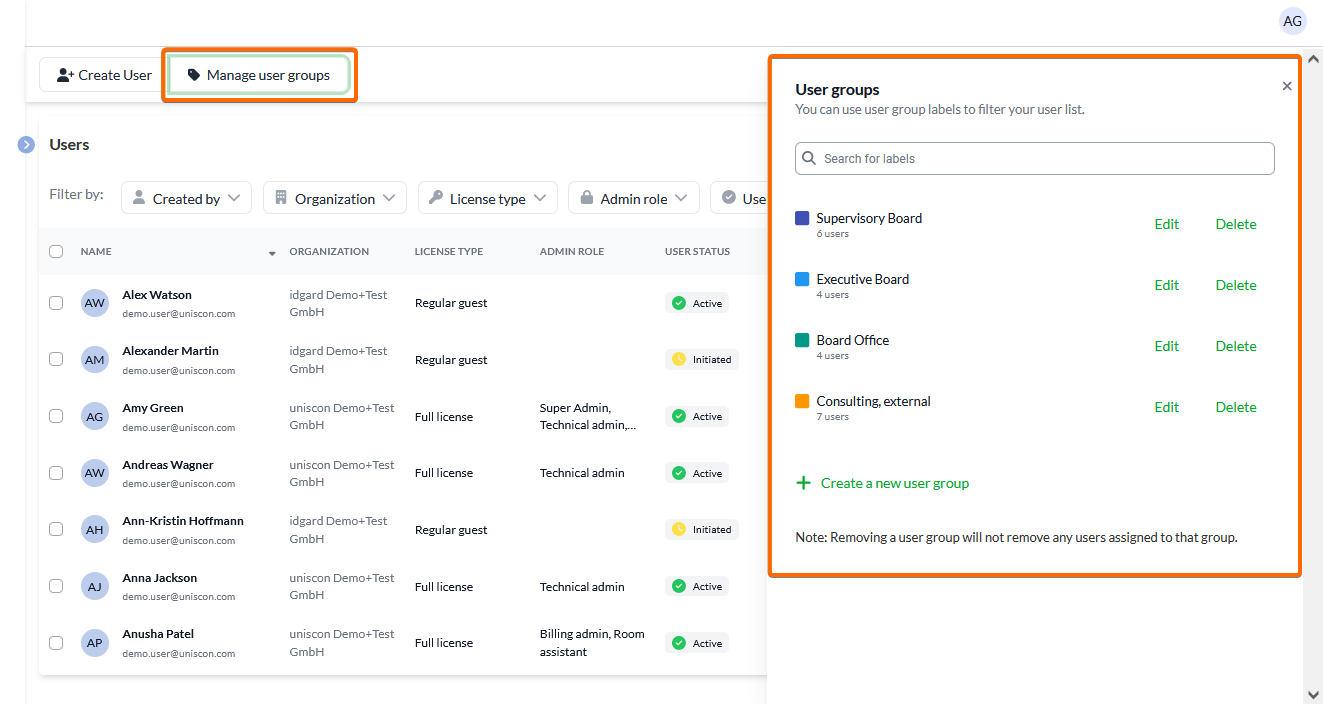Click the orange Consulting, external color swatch
Image resolution: width=1323 pixels, height=704 pixels.
(x=801, y=400)
